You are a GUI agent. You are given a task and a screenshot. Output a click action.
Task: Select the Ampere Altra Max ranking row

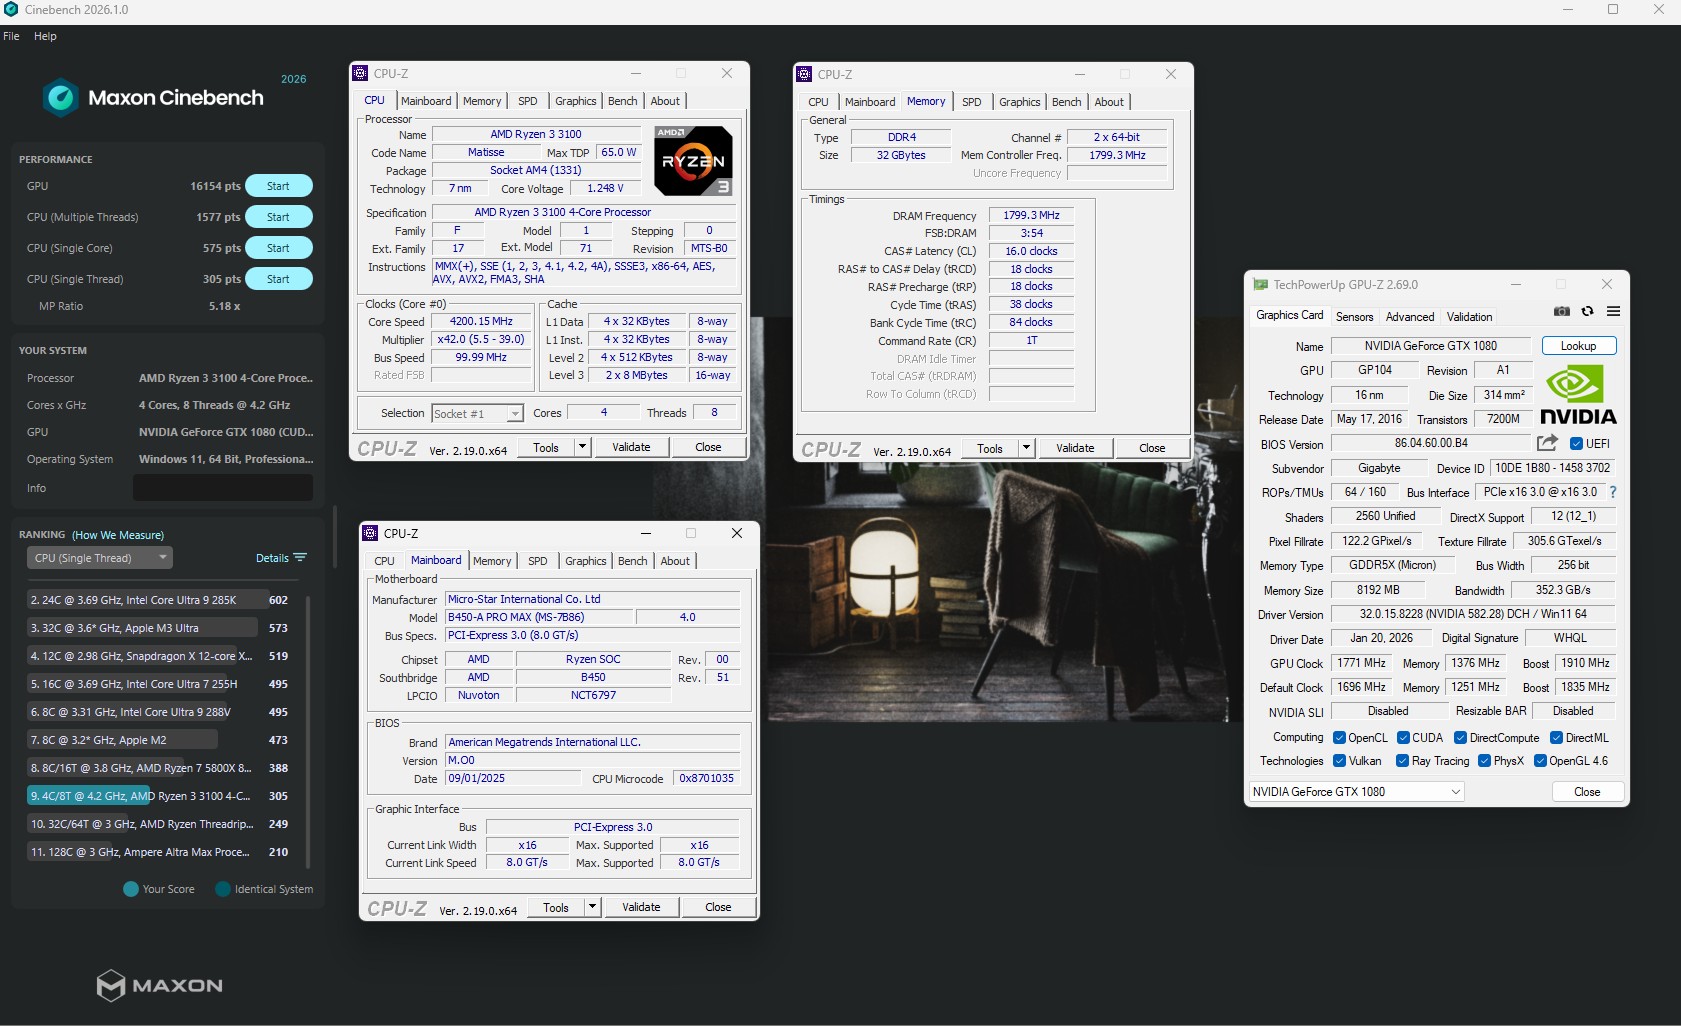tap(161, 852)
